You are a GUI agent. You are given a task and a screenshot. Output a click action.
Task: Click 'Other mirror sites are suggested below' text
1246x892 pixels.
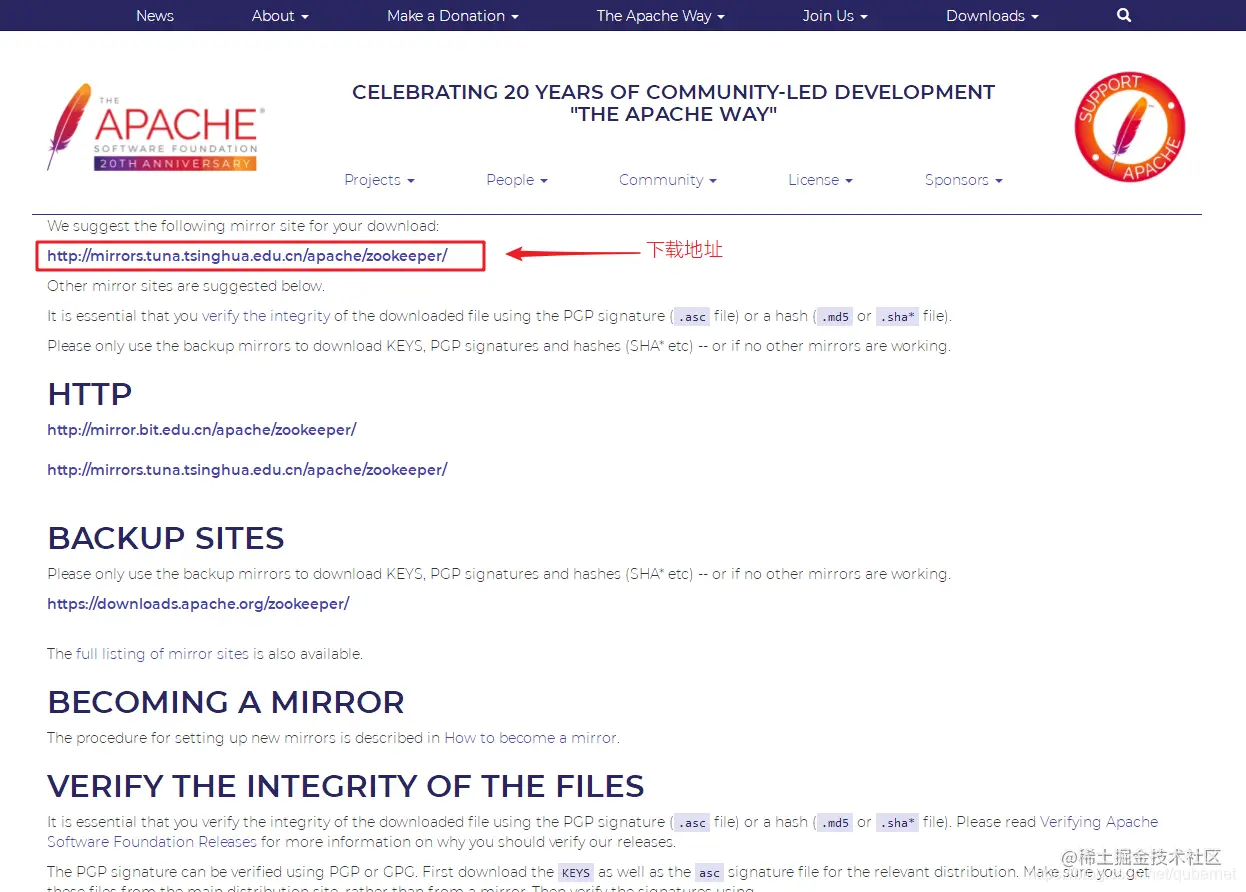(x=186, y=286)
